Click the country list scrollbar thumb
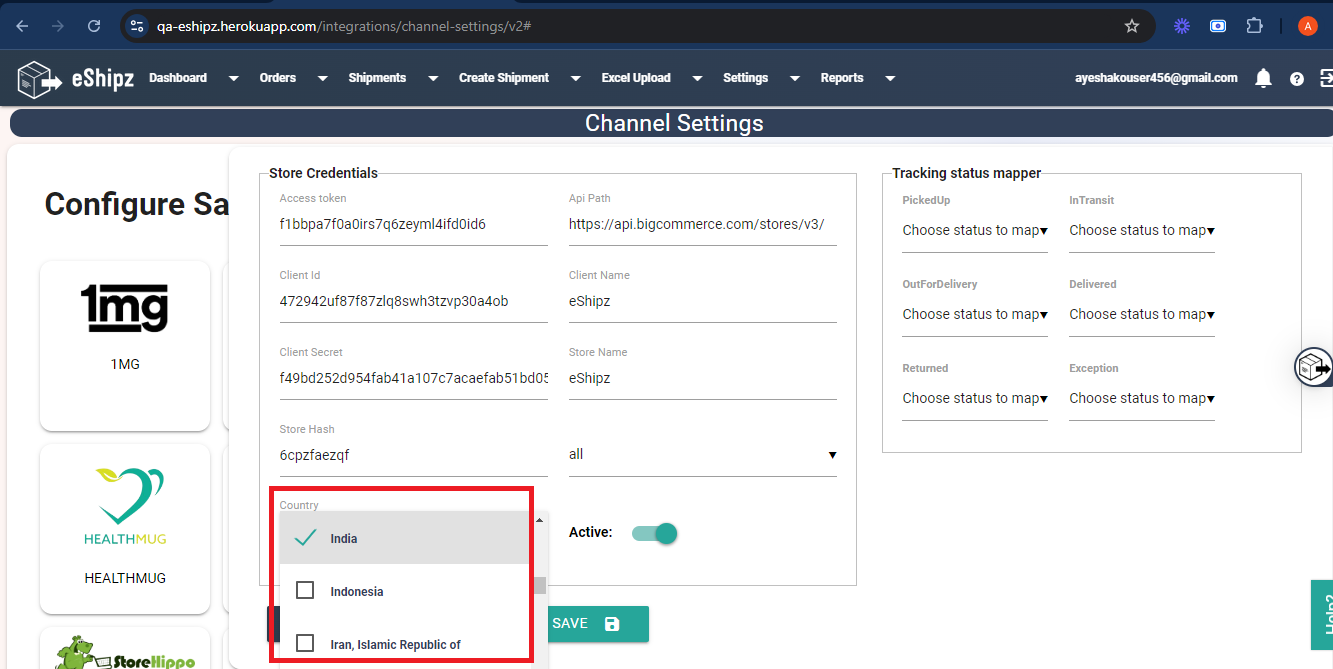The height and width of the screenshot is (669, 1333). coord(540,586)
